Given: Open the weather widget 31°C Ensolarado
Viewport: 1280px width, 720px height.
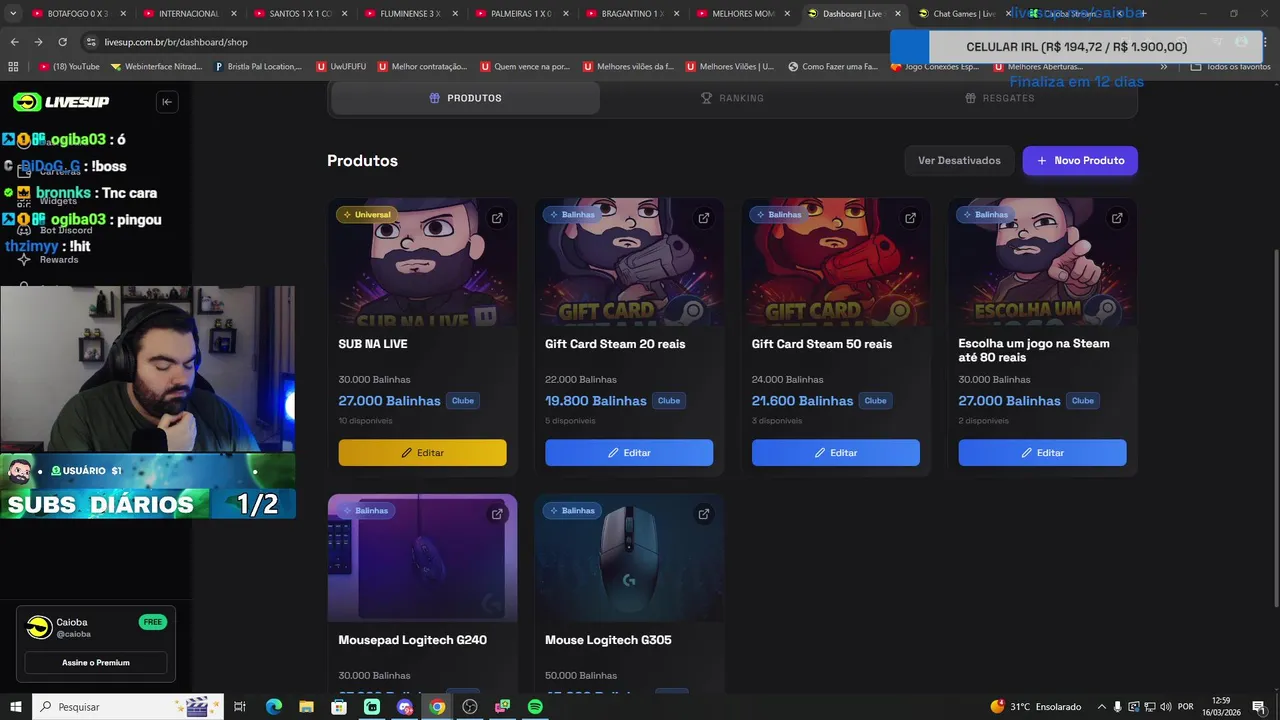Looking at the screenshot, I should point(1036,707).
